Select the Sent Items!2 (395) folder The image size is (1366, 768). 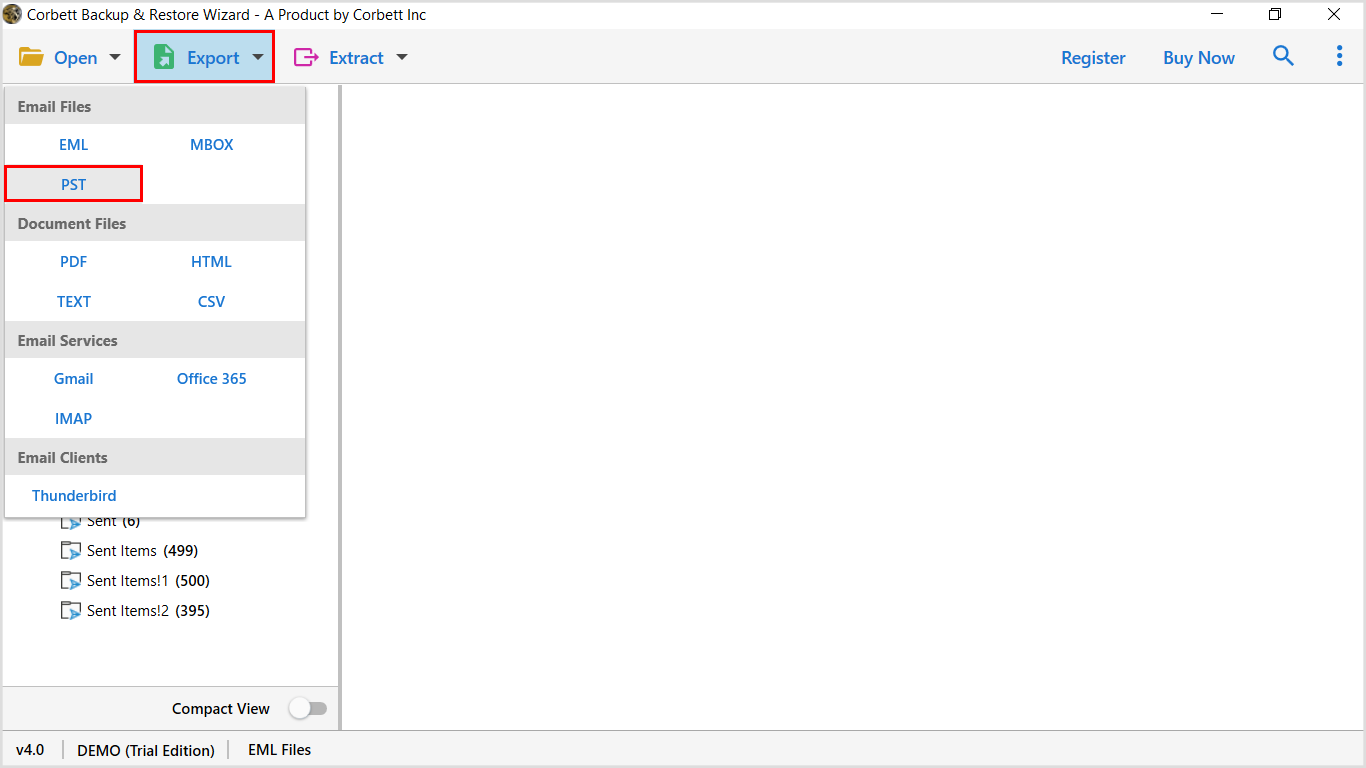click(x=148, y=611)
